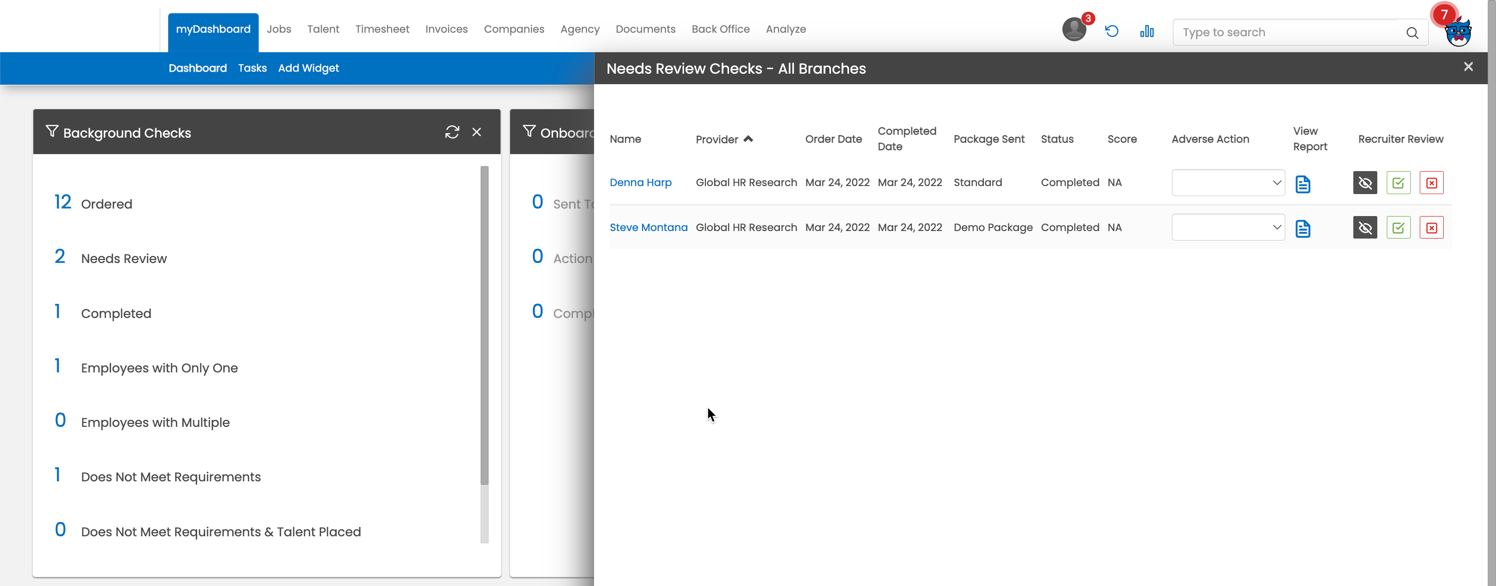Switch to the Tasks tab
Screen dimensions: 1496x586
click(x=252, y=68)
